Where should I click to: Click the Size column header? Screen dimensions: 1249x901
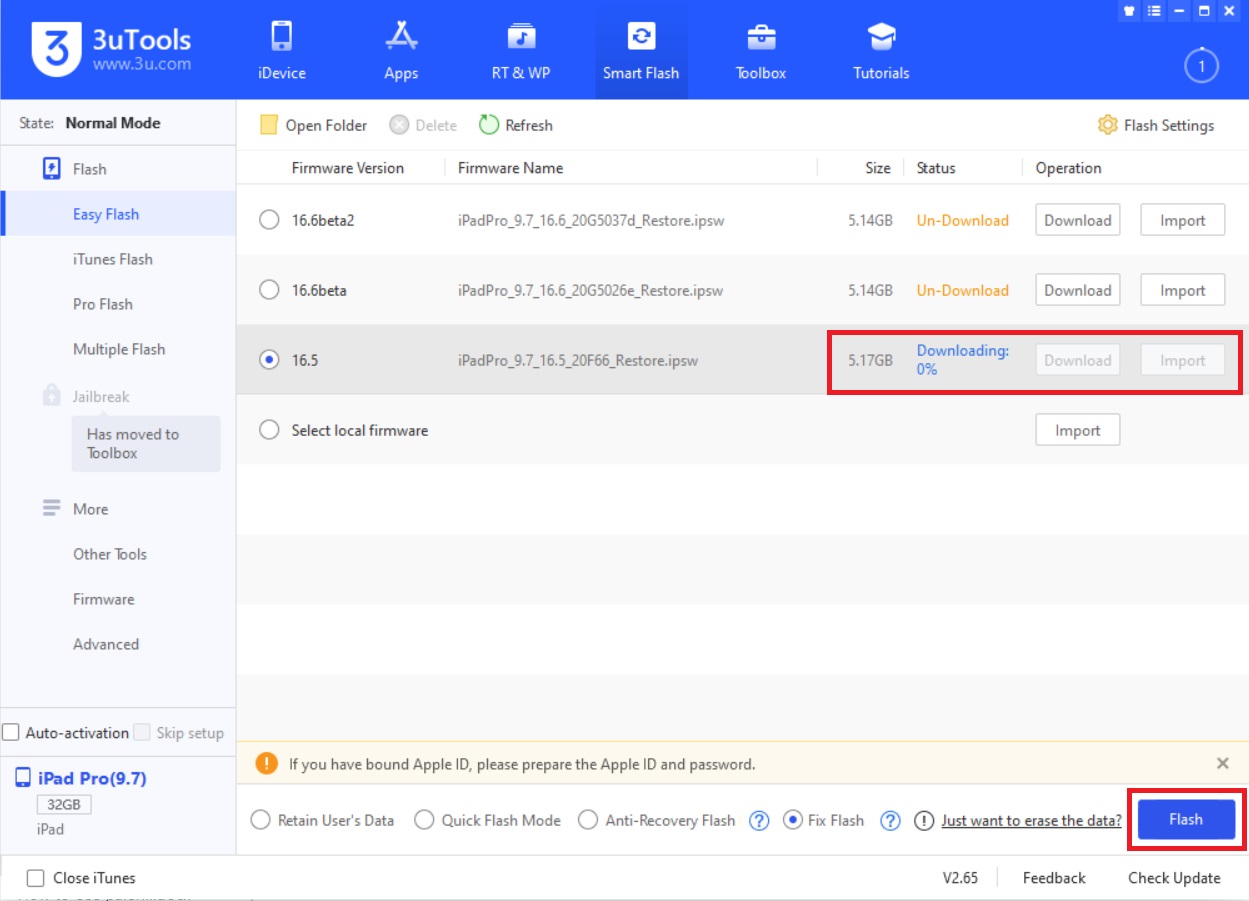[x=878, y=168]
